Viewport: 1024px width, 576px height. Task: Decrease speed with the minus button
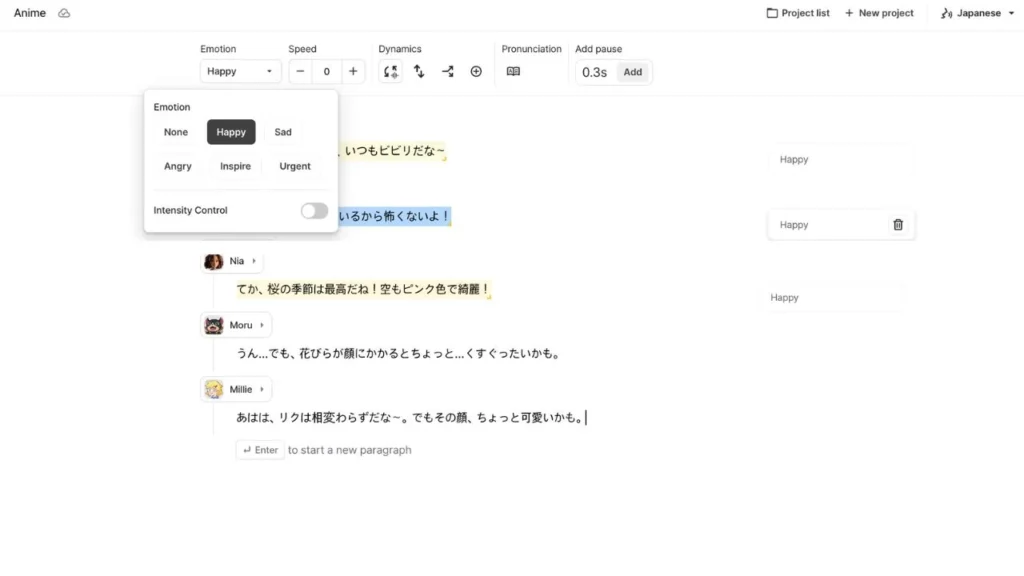pos(300,71)
